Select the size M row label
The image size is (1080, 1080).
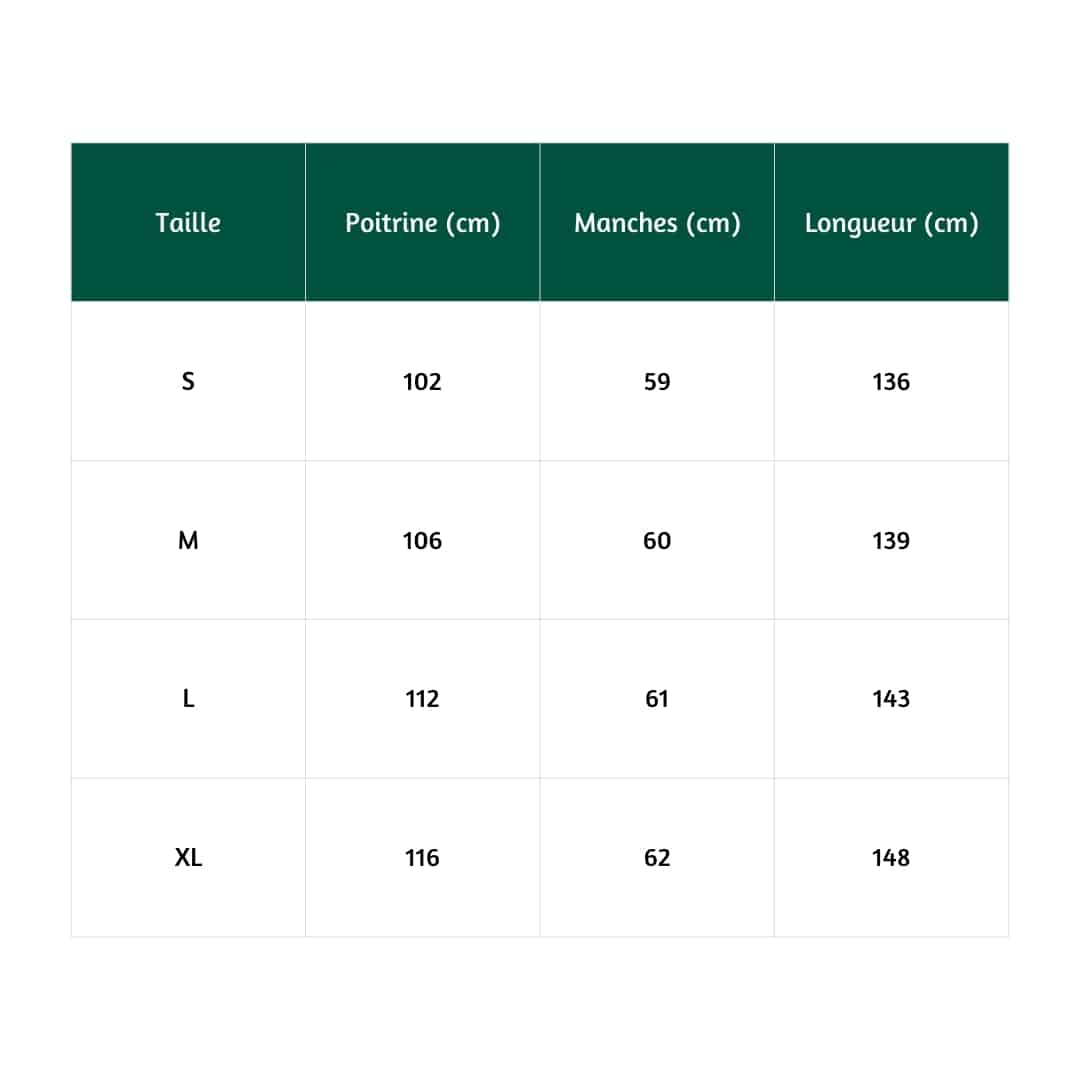coord(188,540)
